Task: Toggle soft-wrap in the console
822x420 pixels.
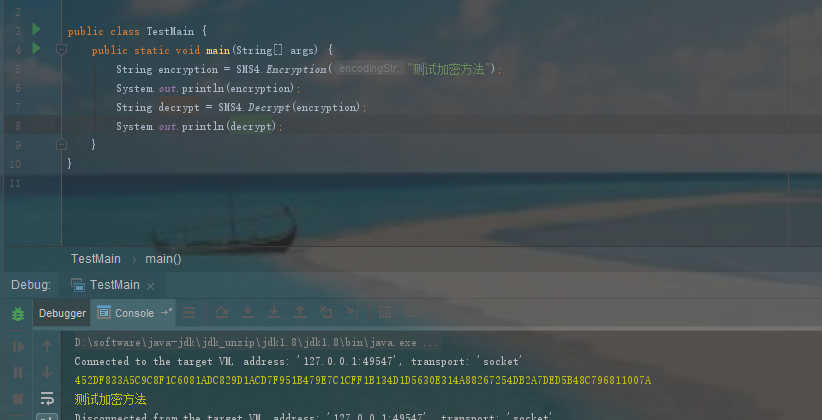Action: 47,399
